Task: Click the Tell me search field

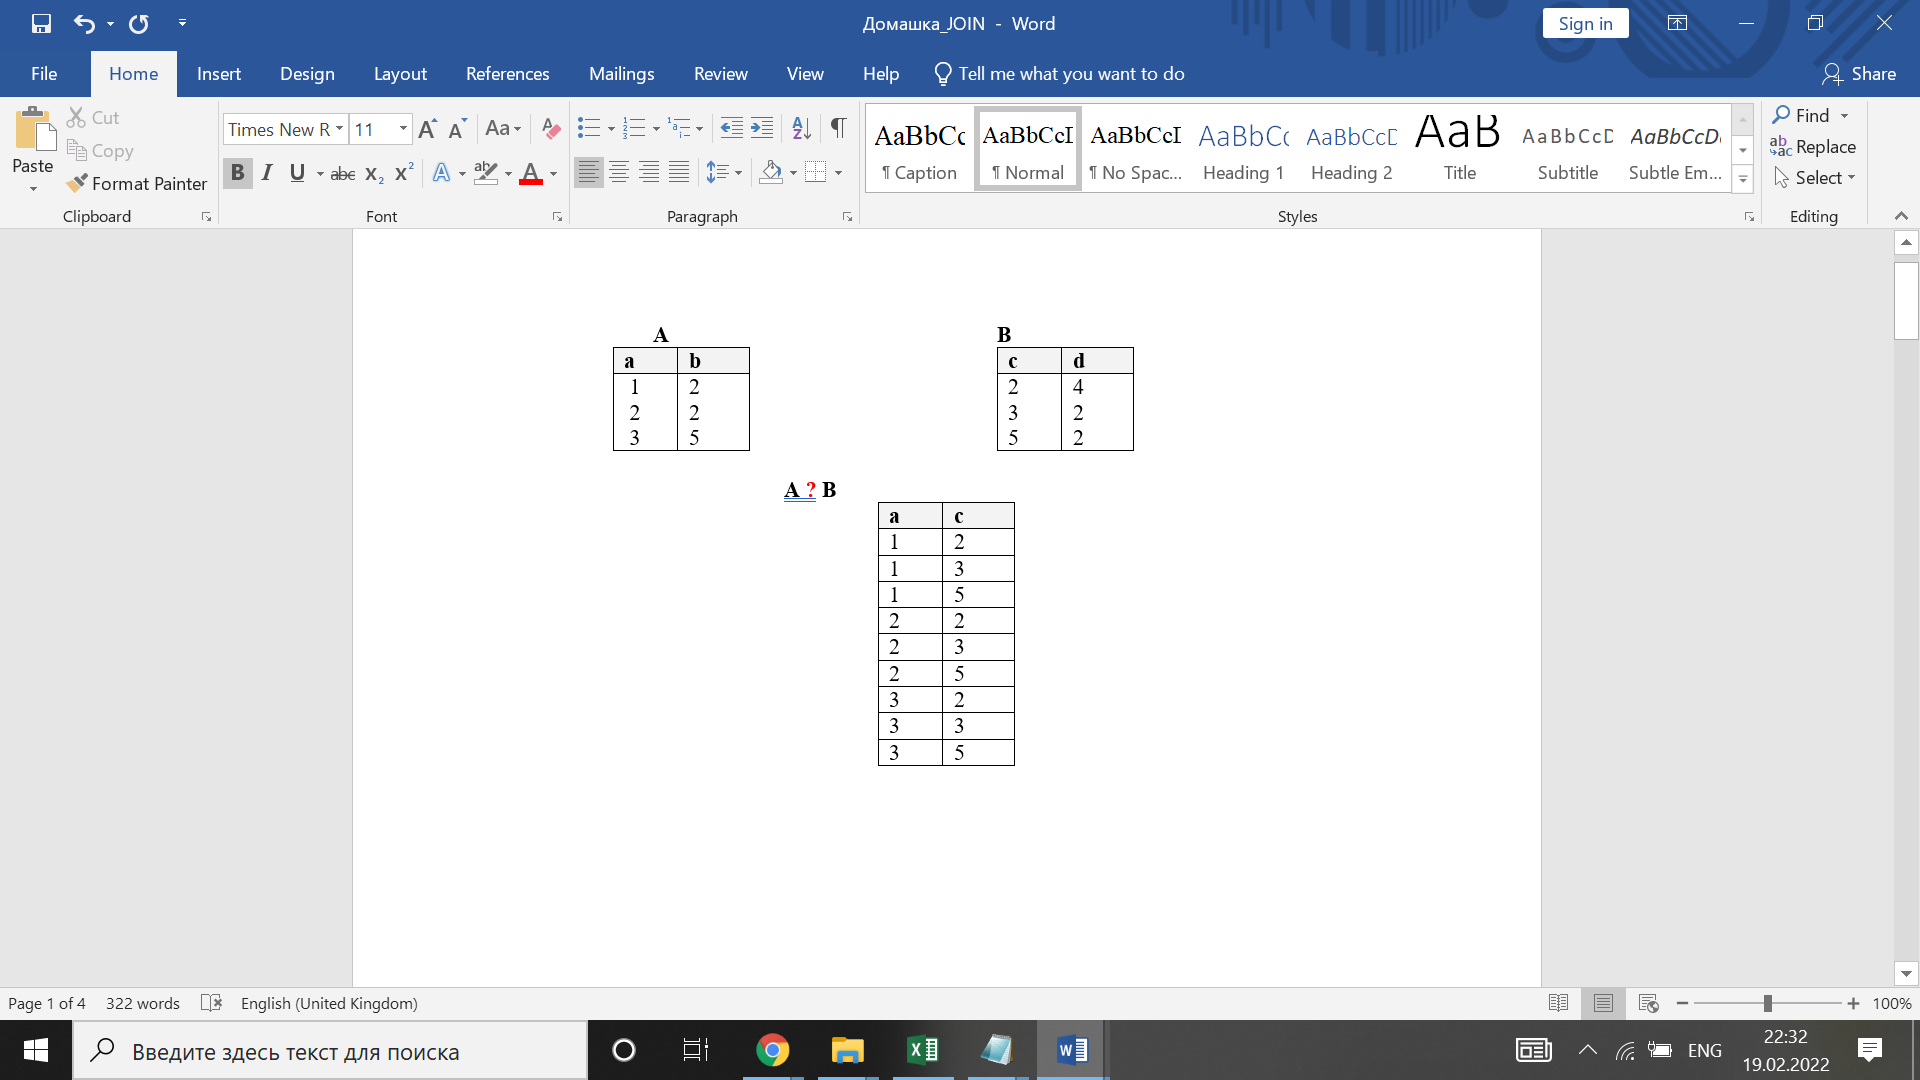Action: coord(1059,74)
